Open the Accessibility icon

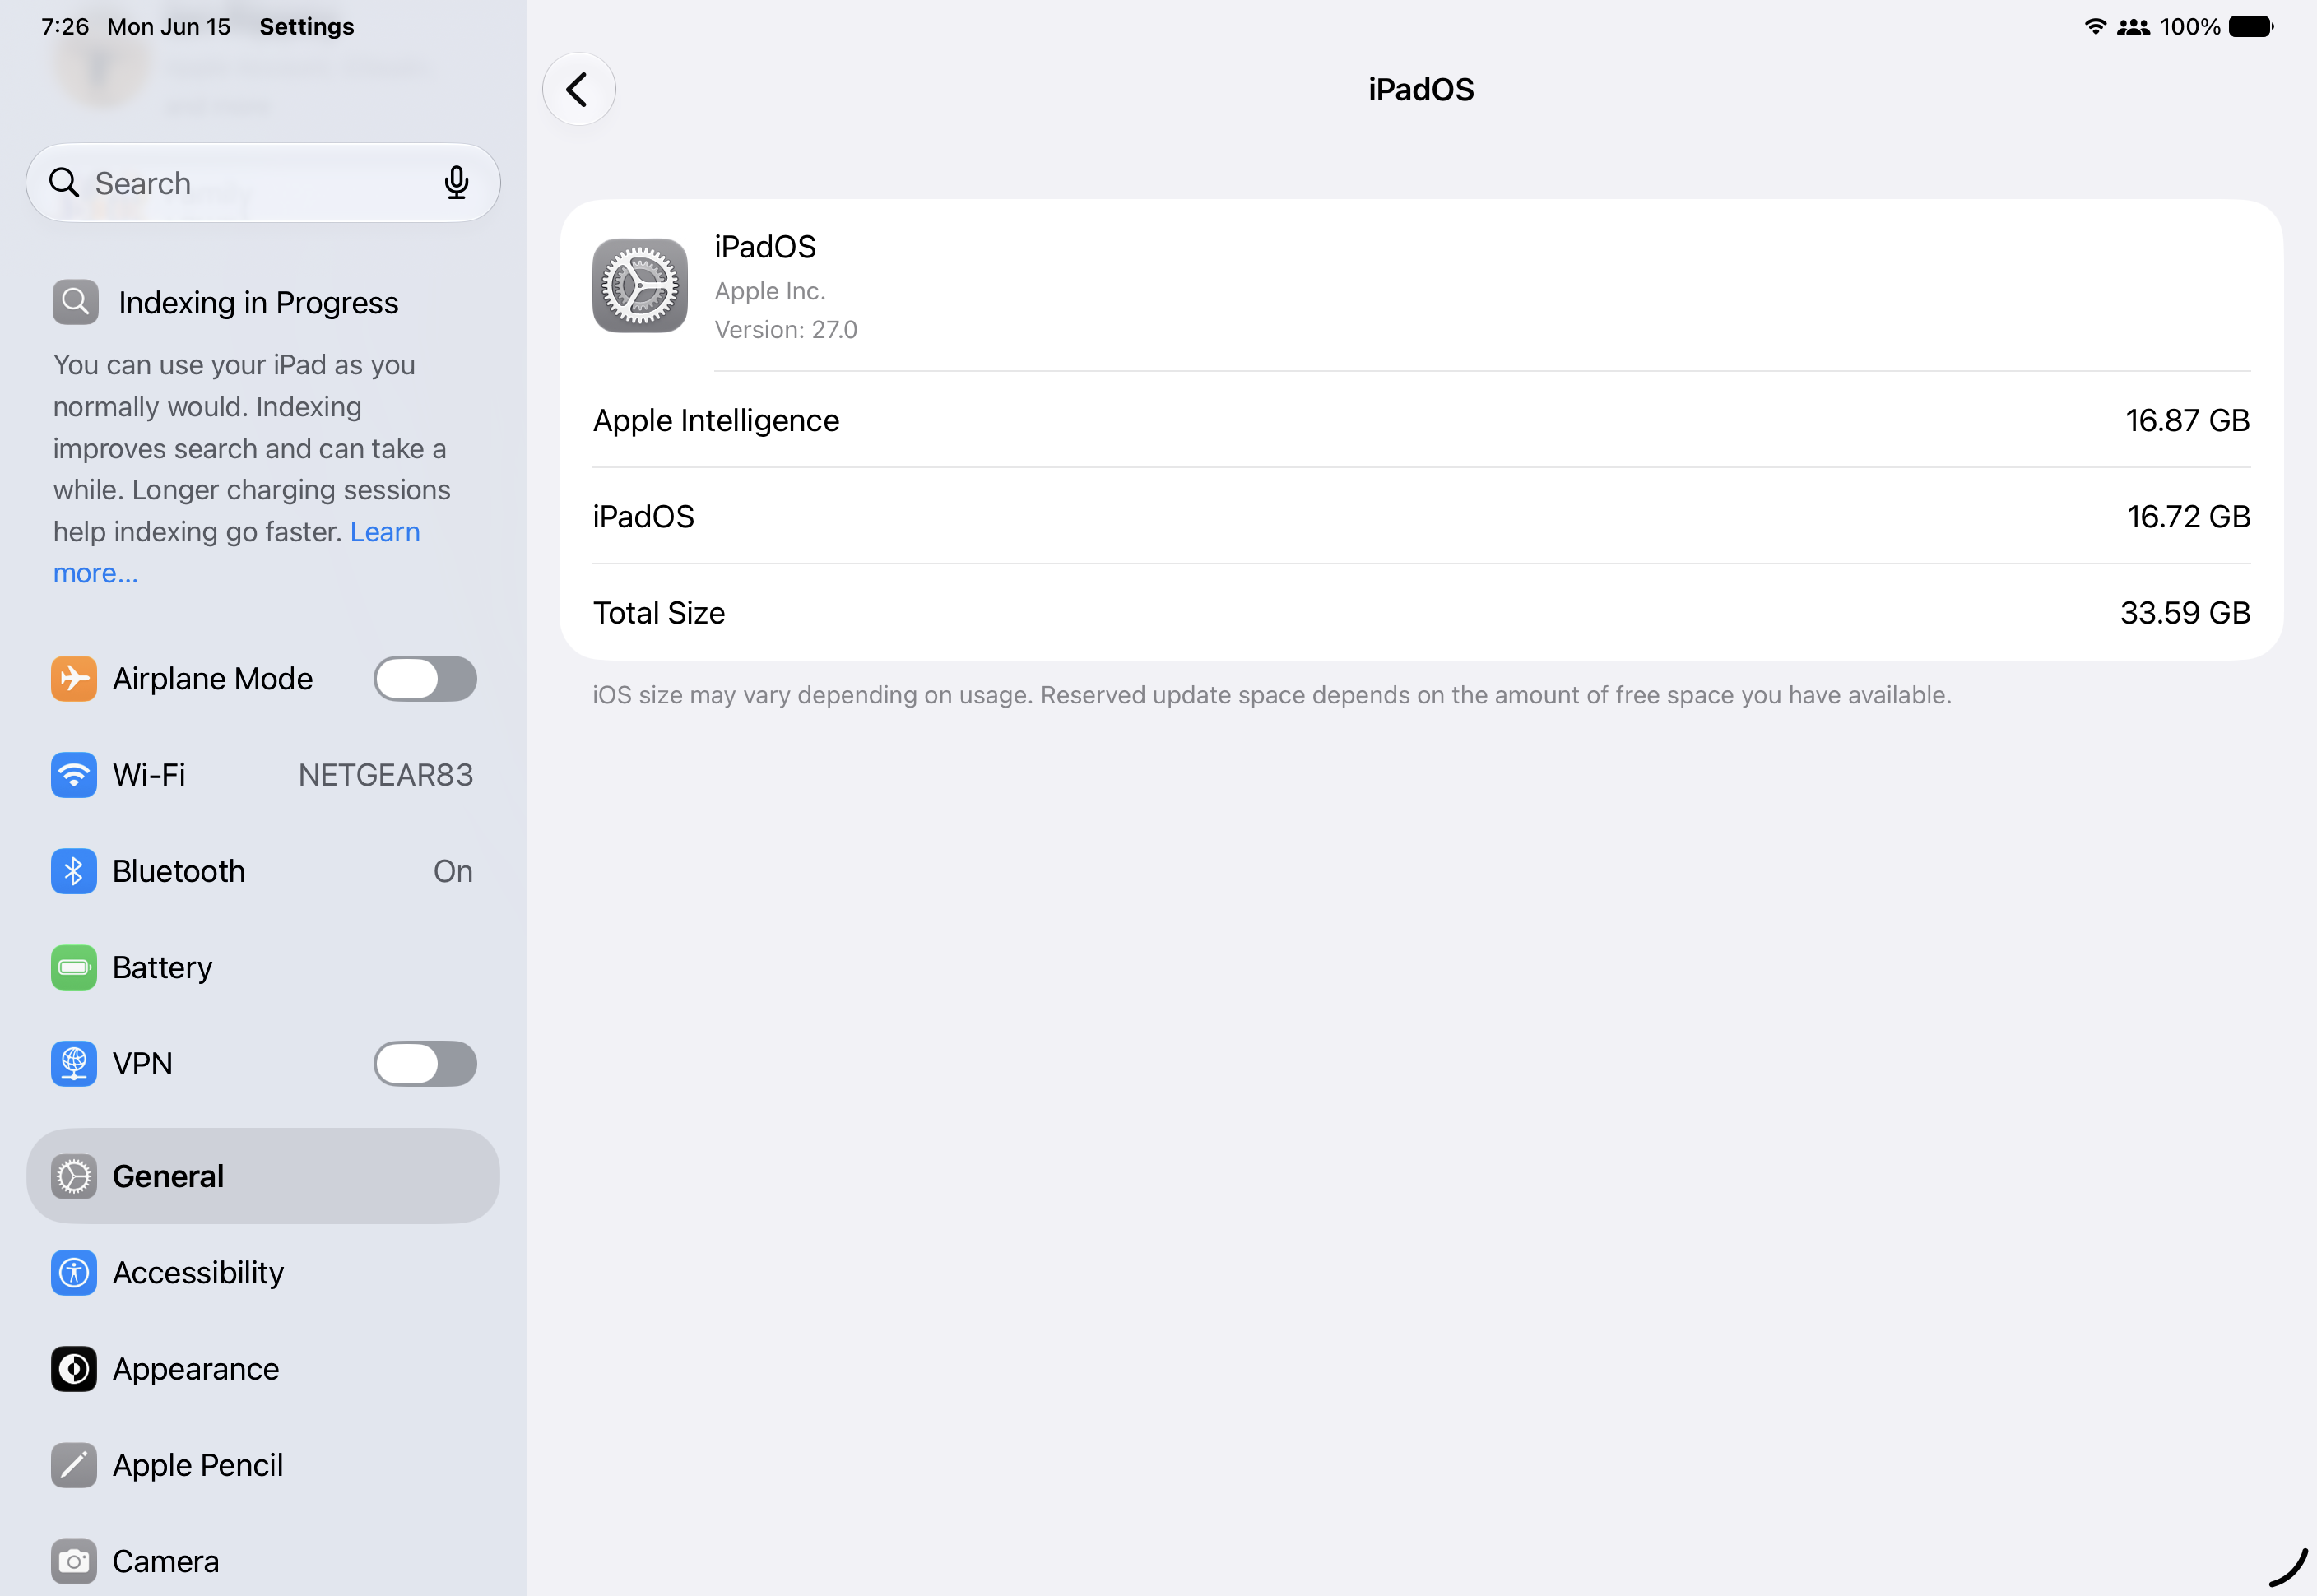pyautogui.click(x=74, y=1272)
